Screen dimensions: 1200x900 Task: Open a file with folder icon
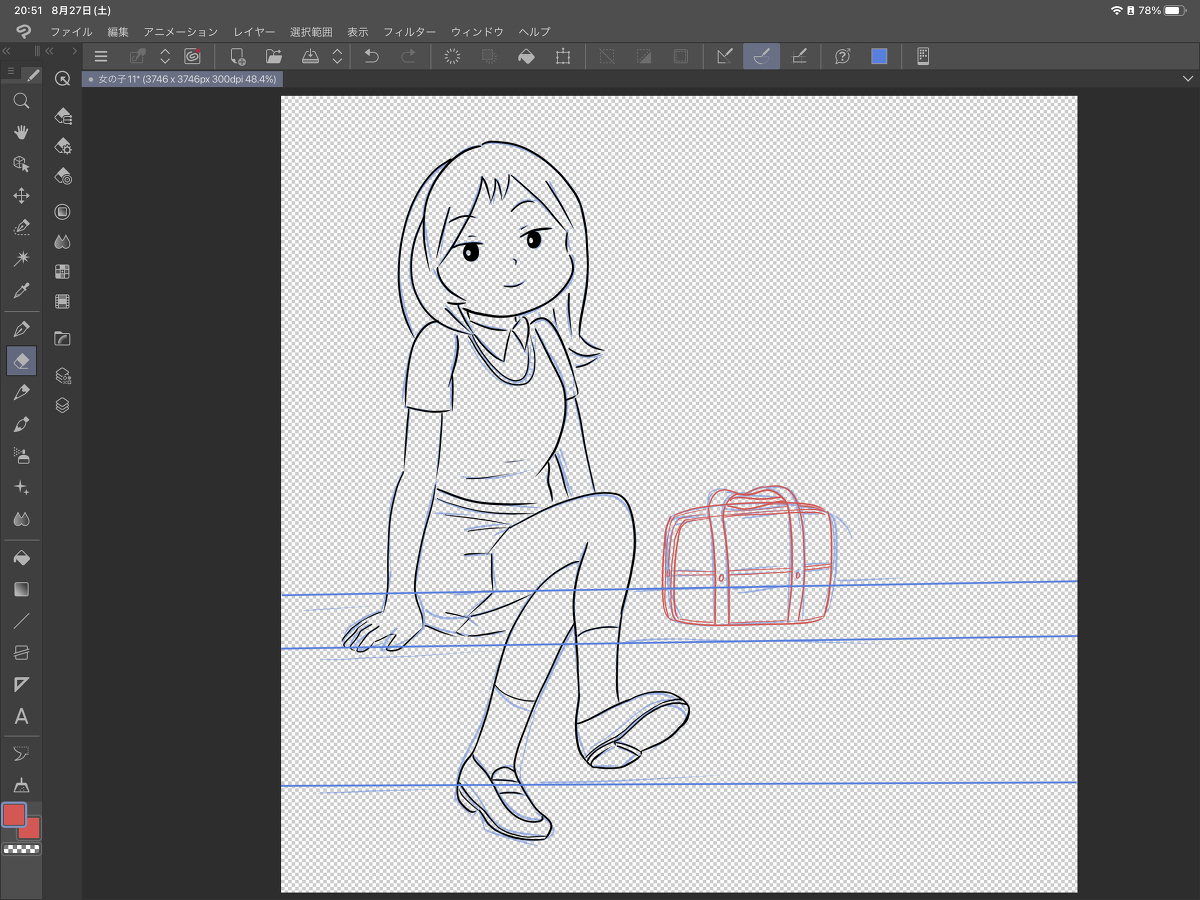click(273, 57)
